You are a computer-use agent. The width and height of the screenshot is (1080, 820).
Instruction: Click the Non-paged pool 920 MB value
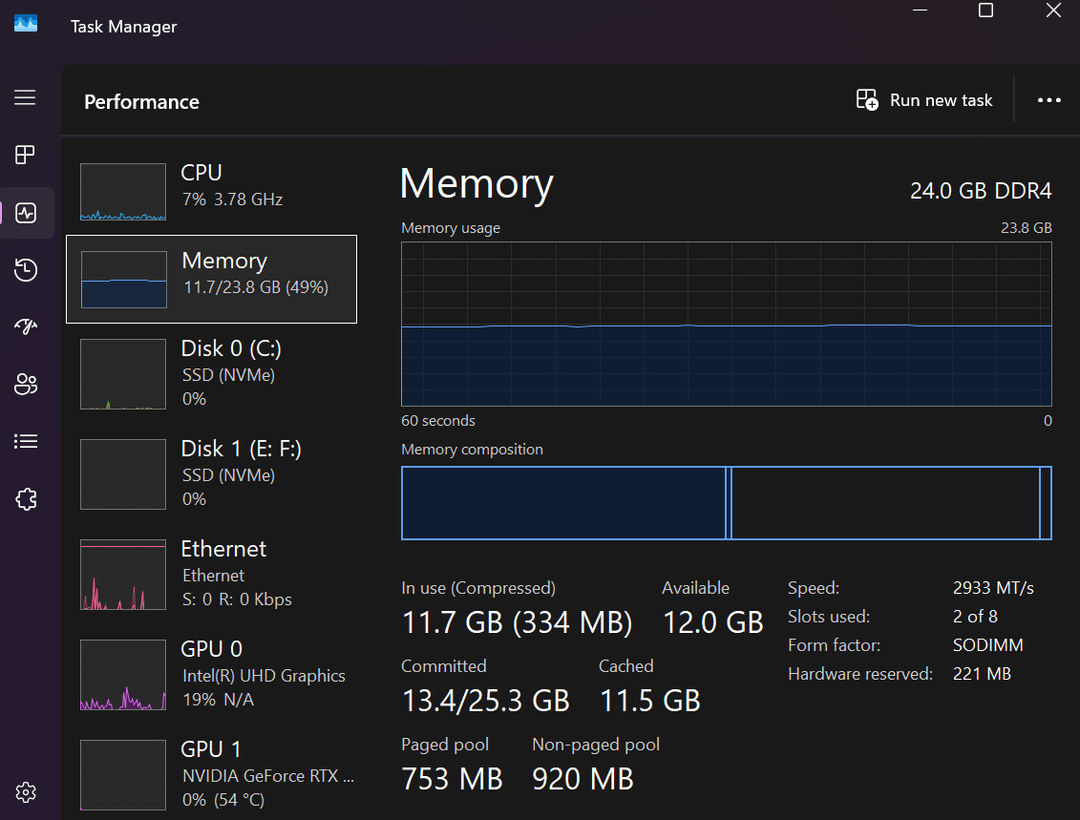click(x=583, y=779)
